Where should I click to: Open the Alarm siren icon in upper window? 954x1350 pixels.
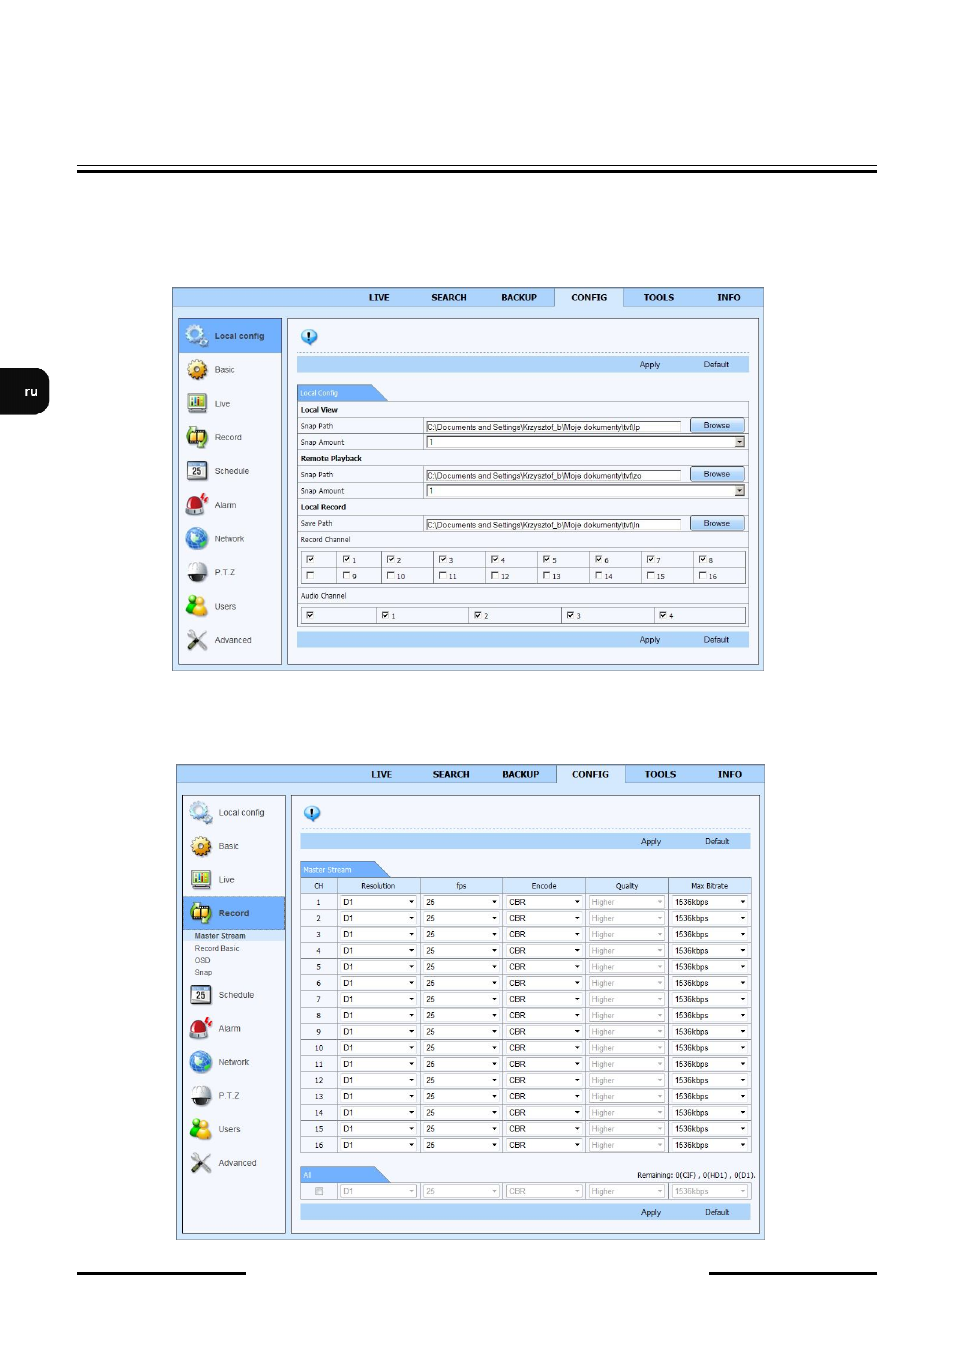click(x=197, y=505)
